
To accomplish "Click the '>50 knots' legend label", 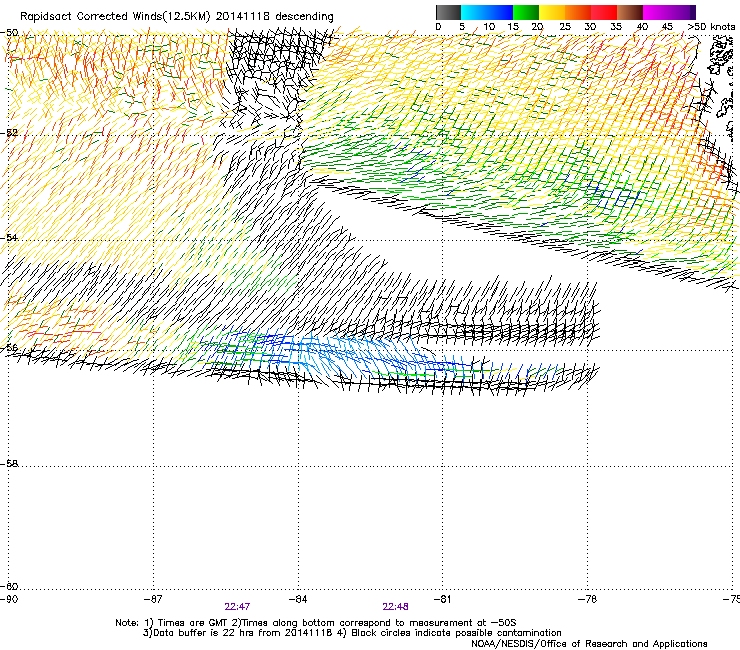I will click(x=711, y=27).
